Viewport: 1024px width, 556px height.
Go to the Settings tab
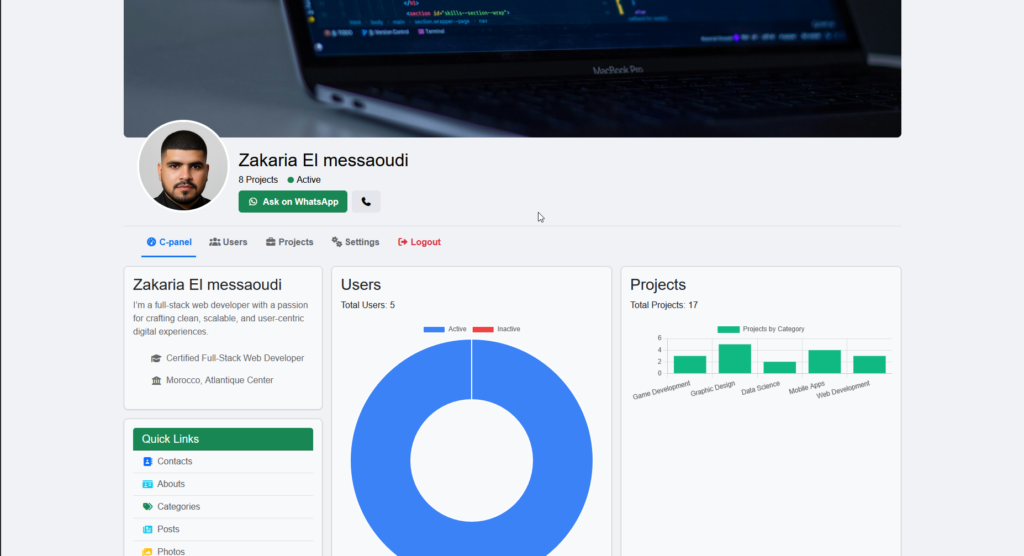[355, 242]
